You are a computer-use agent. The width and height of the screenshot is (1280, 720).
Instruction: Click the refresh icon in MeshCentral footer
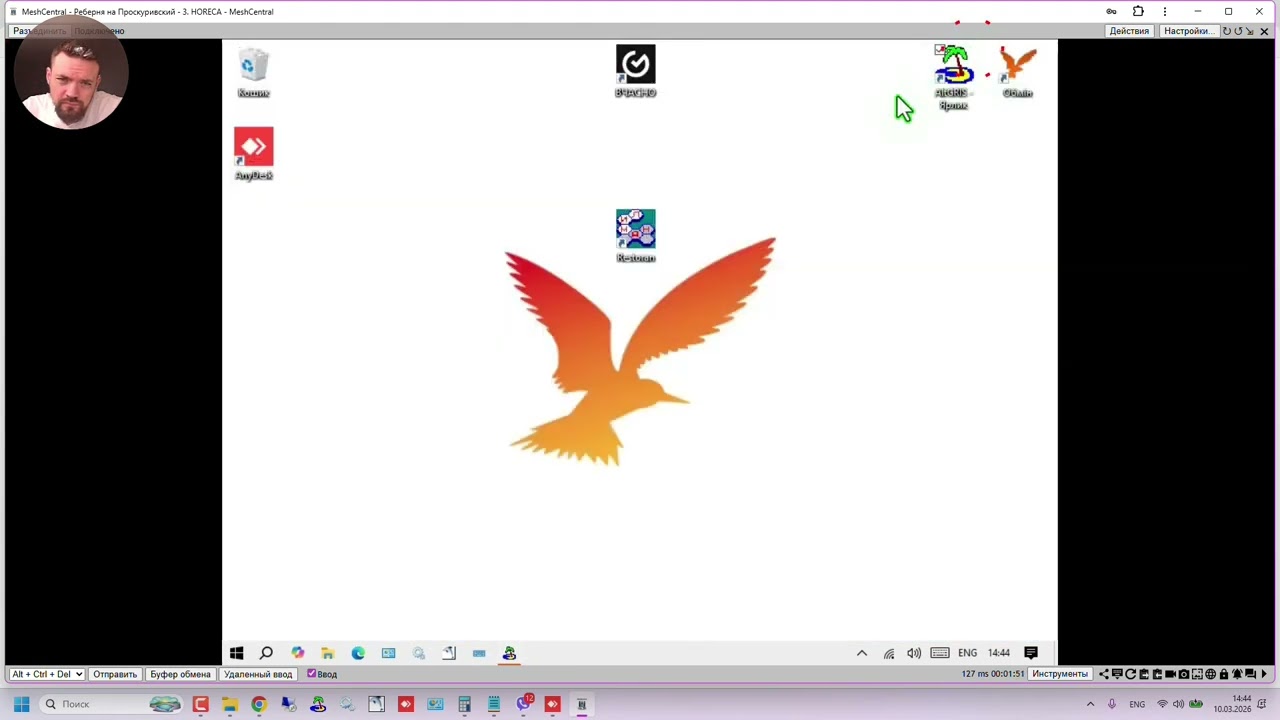click(1130, 674)
